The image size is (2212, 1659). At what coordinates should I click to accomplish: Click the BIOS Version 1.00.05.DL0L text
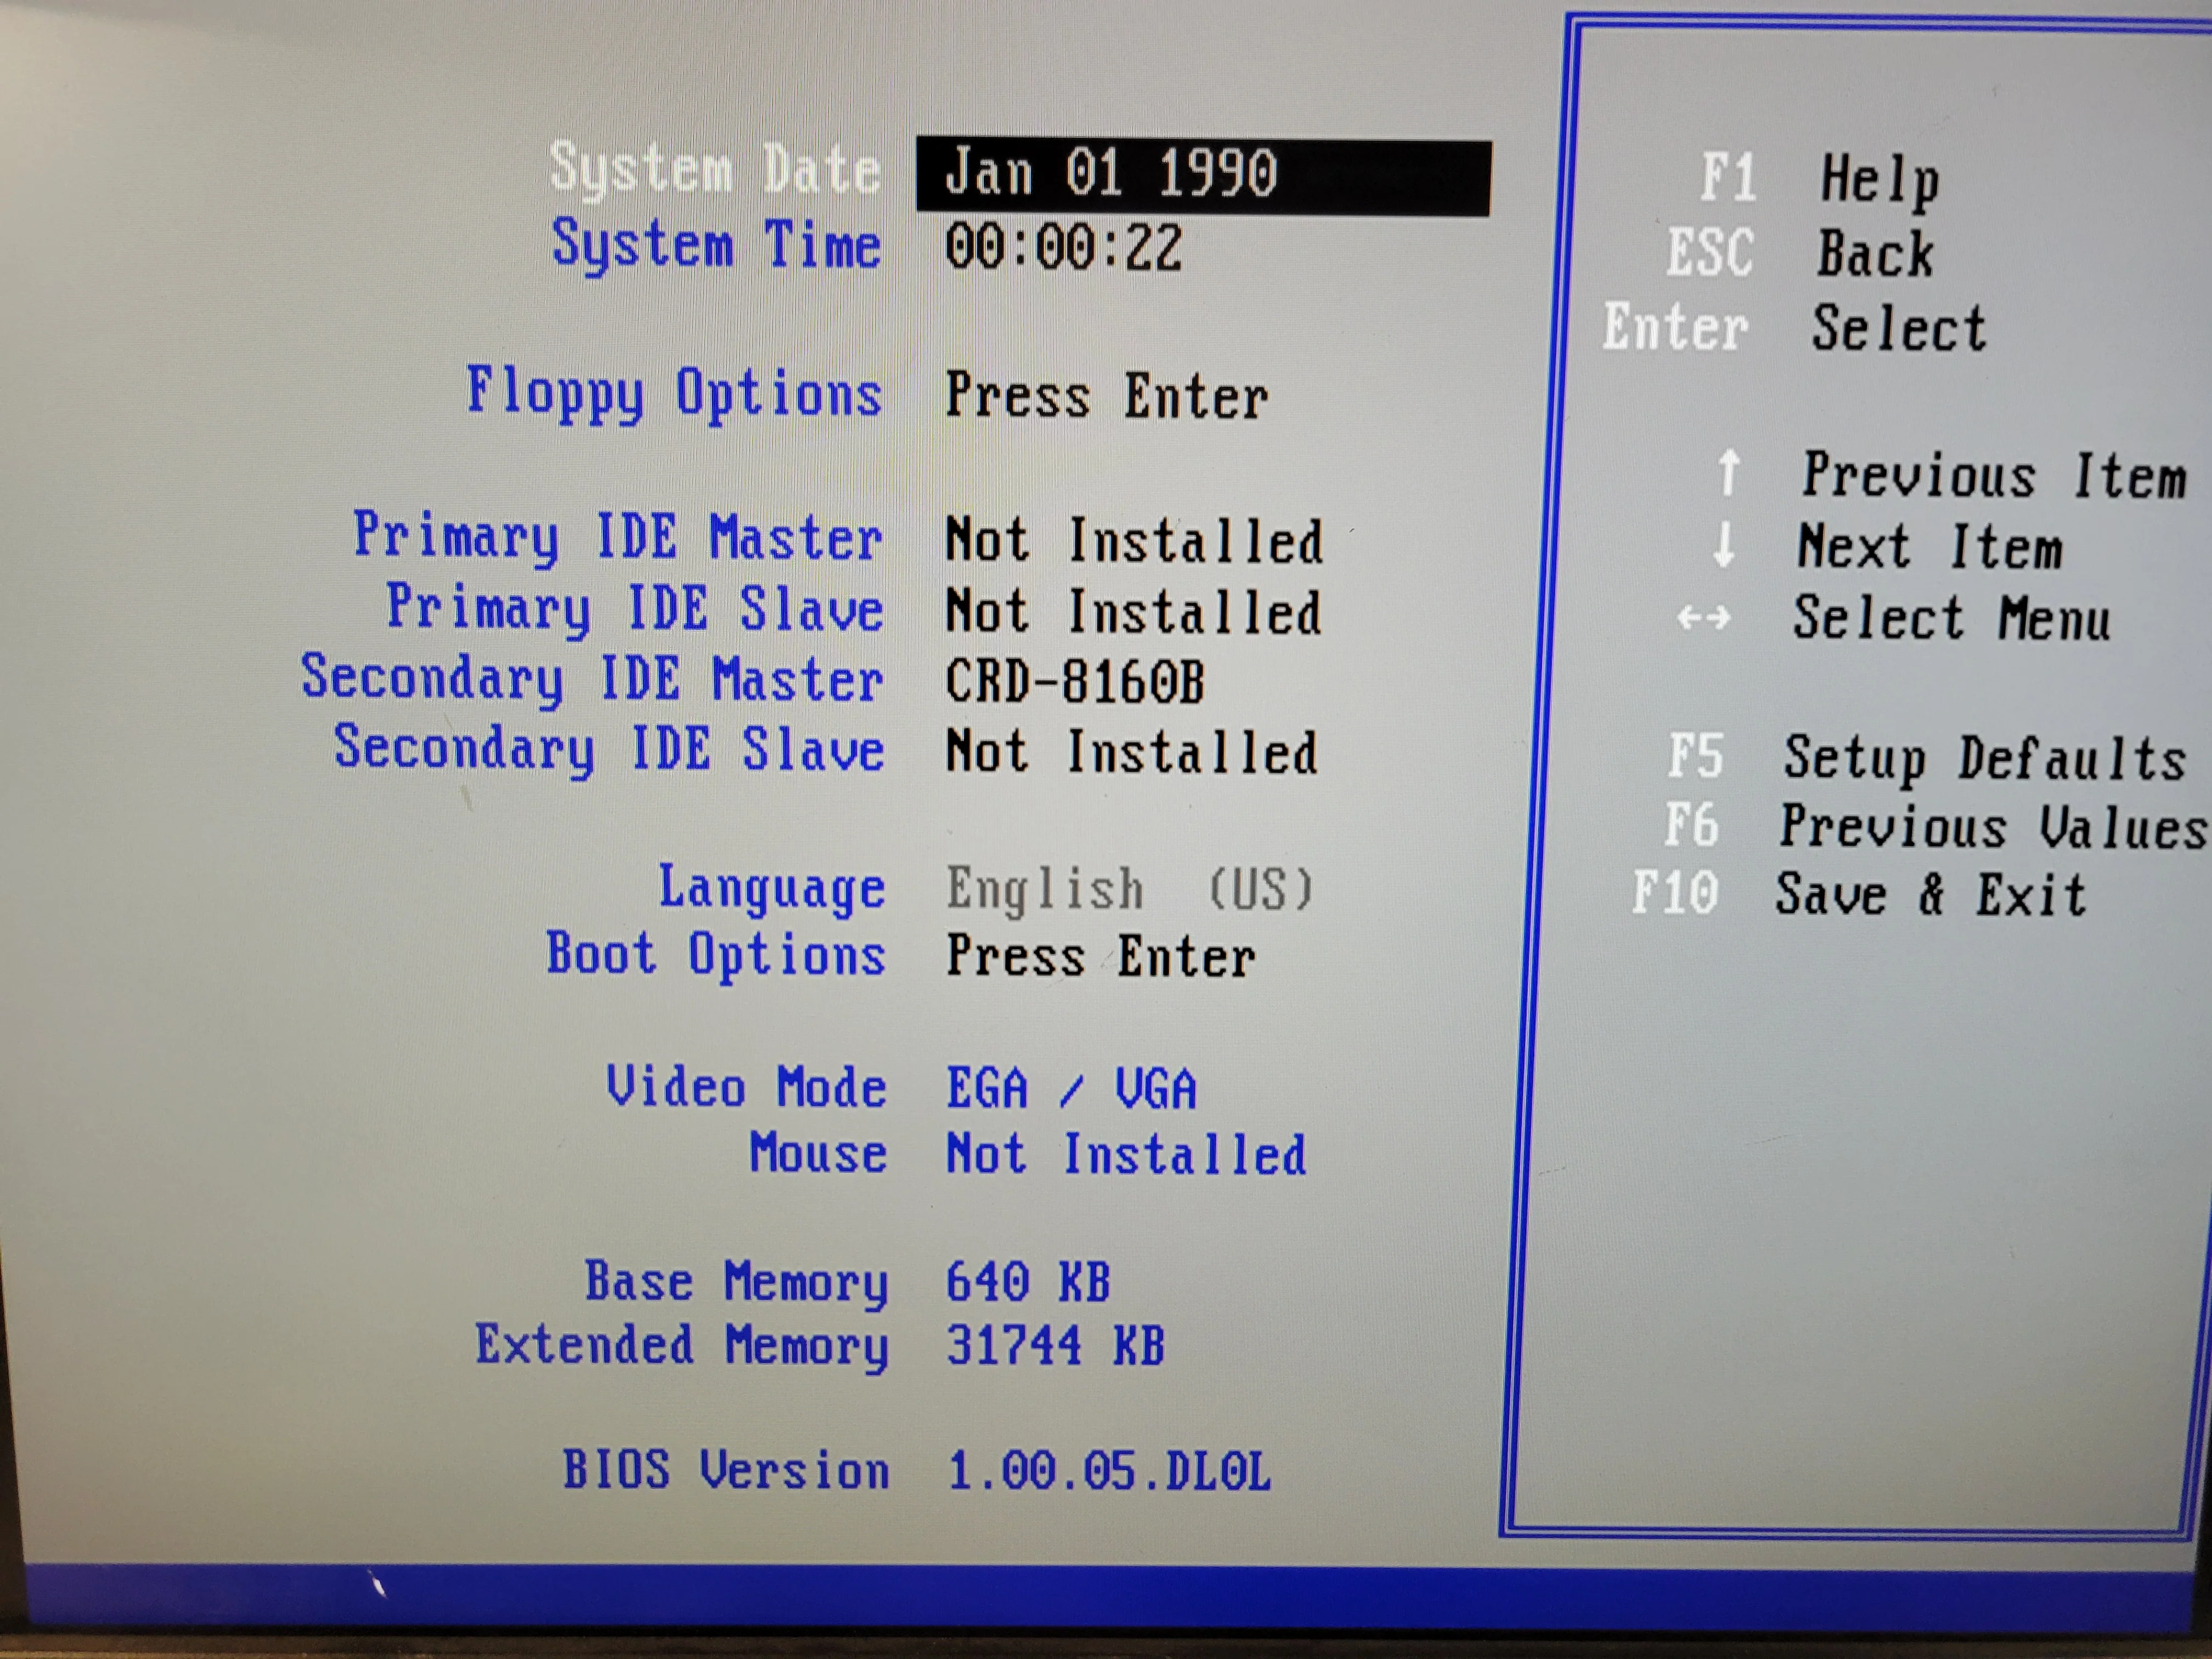point(1108,1471)
